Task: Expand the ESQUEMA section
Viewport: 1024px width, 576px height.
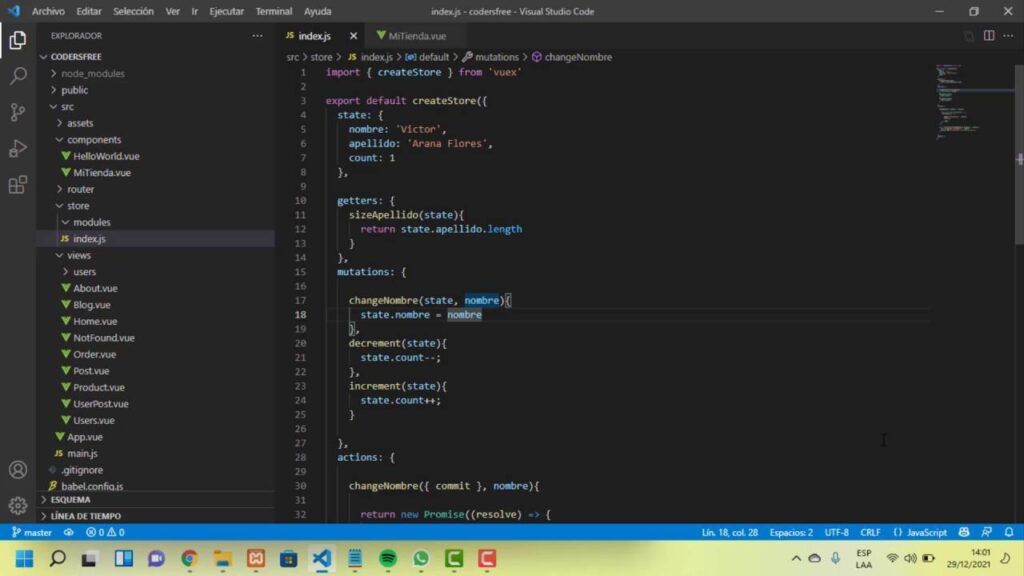Action: (70, 499)
